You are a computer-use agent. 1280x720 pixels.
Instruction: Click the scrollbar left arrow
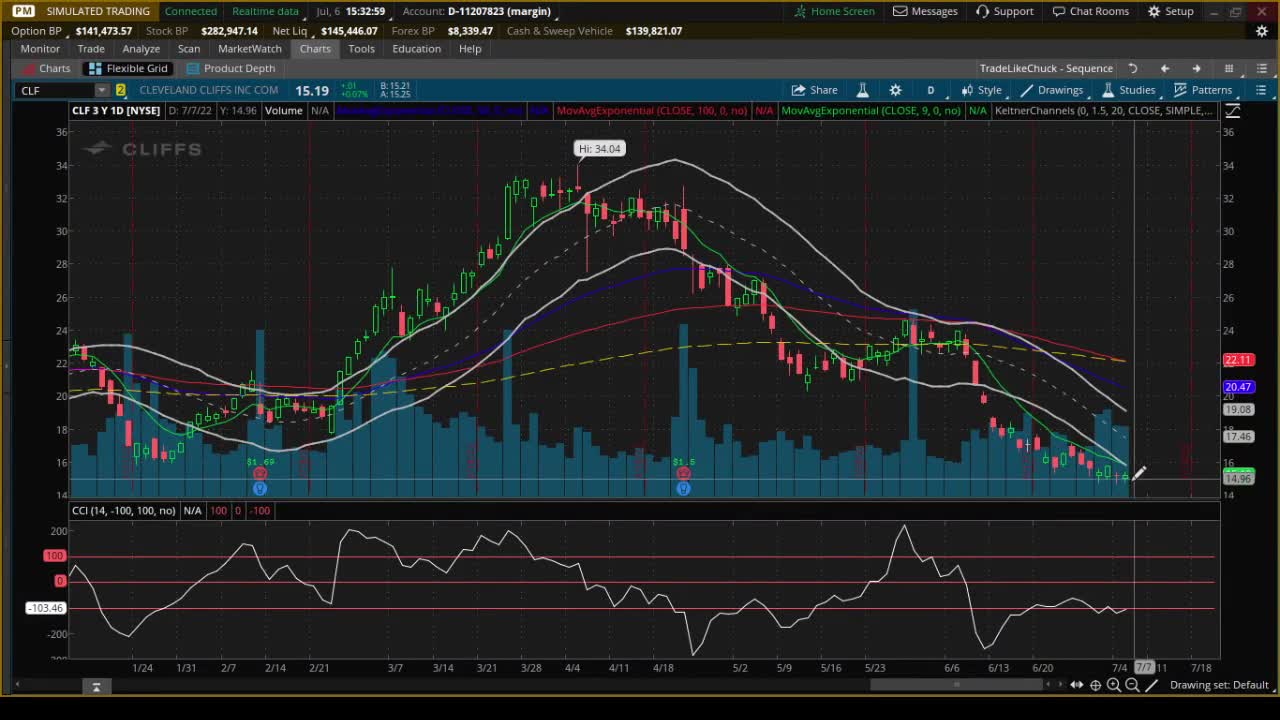17,685
